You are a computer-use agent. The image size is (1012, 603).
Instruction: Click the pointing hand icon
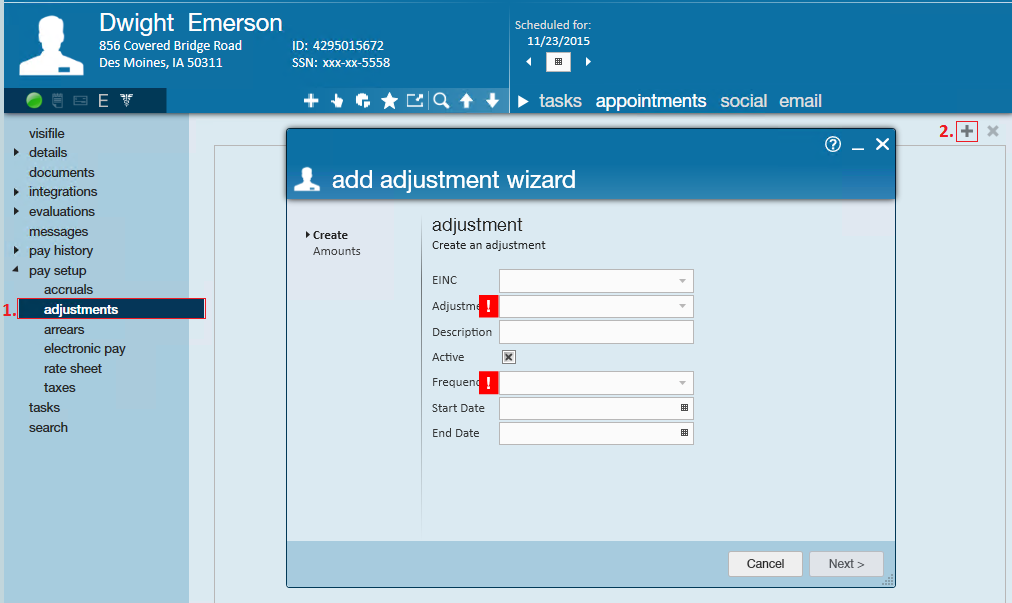[337, 100]
